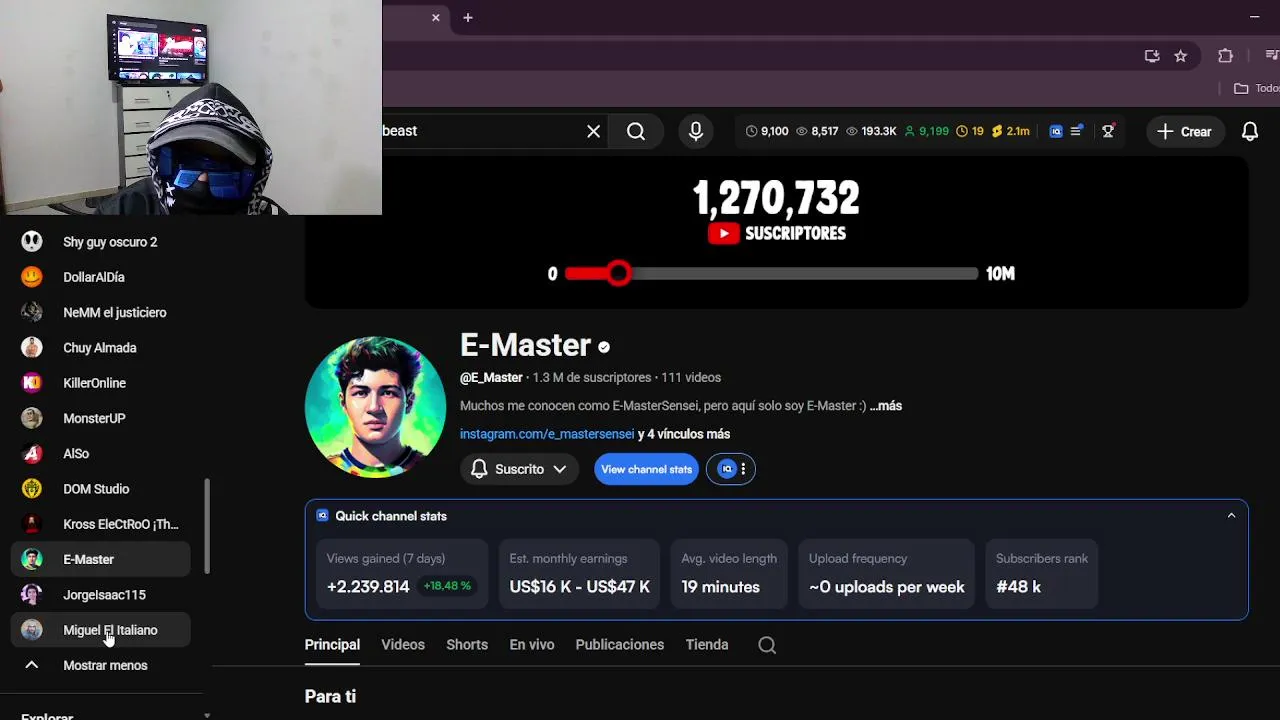This screenshot has width=1280, height=720.
Task: Show y 4 vínculos más links
Action: point(684,434)
